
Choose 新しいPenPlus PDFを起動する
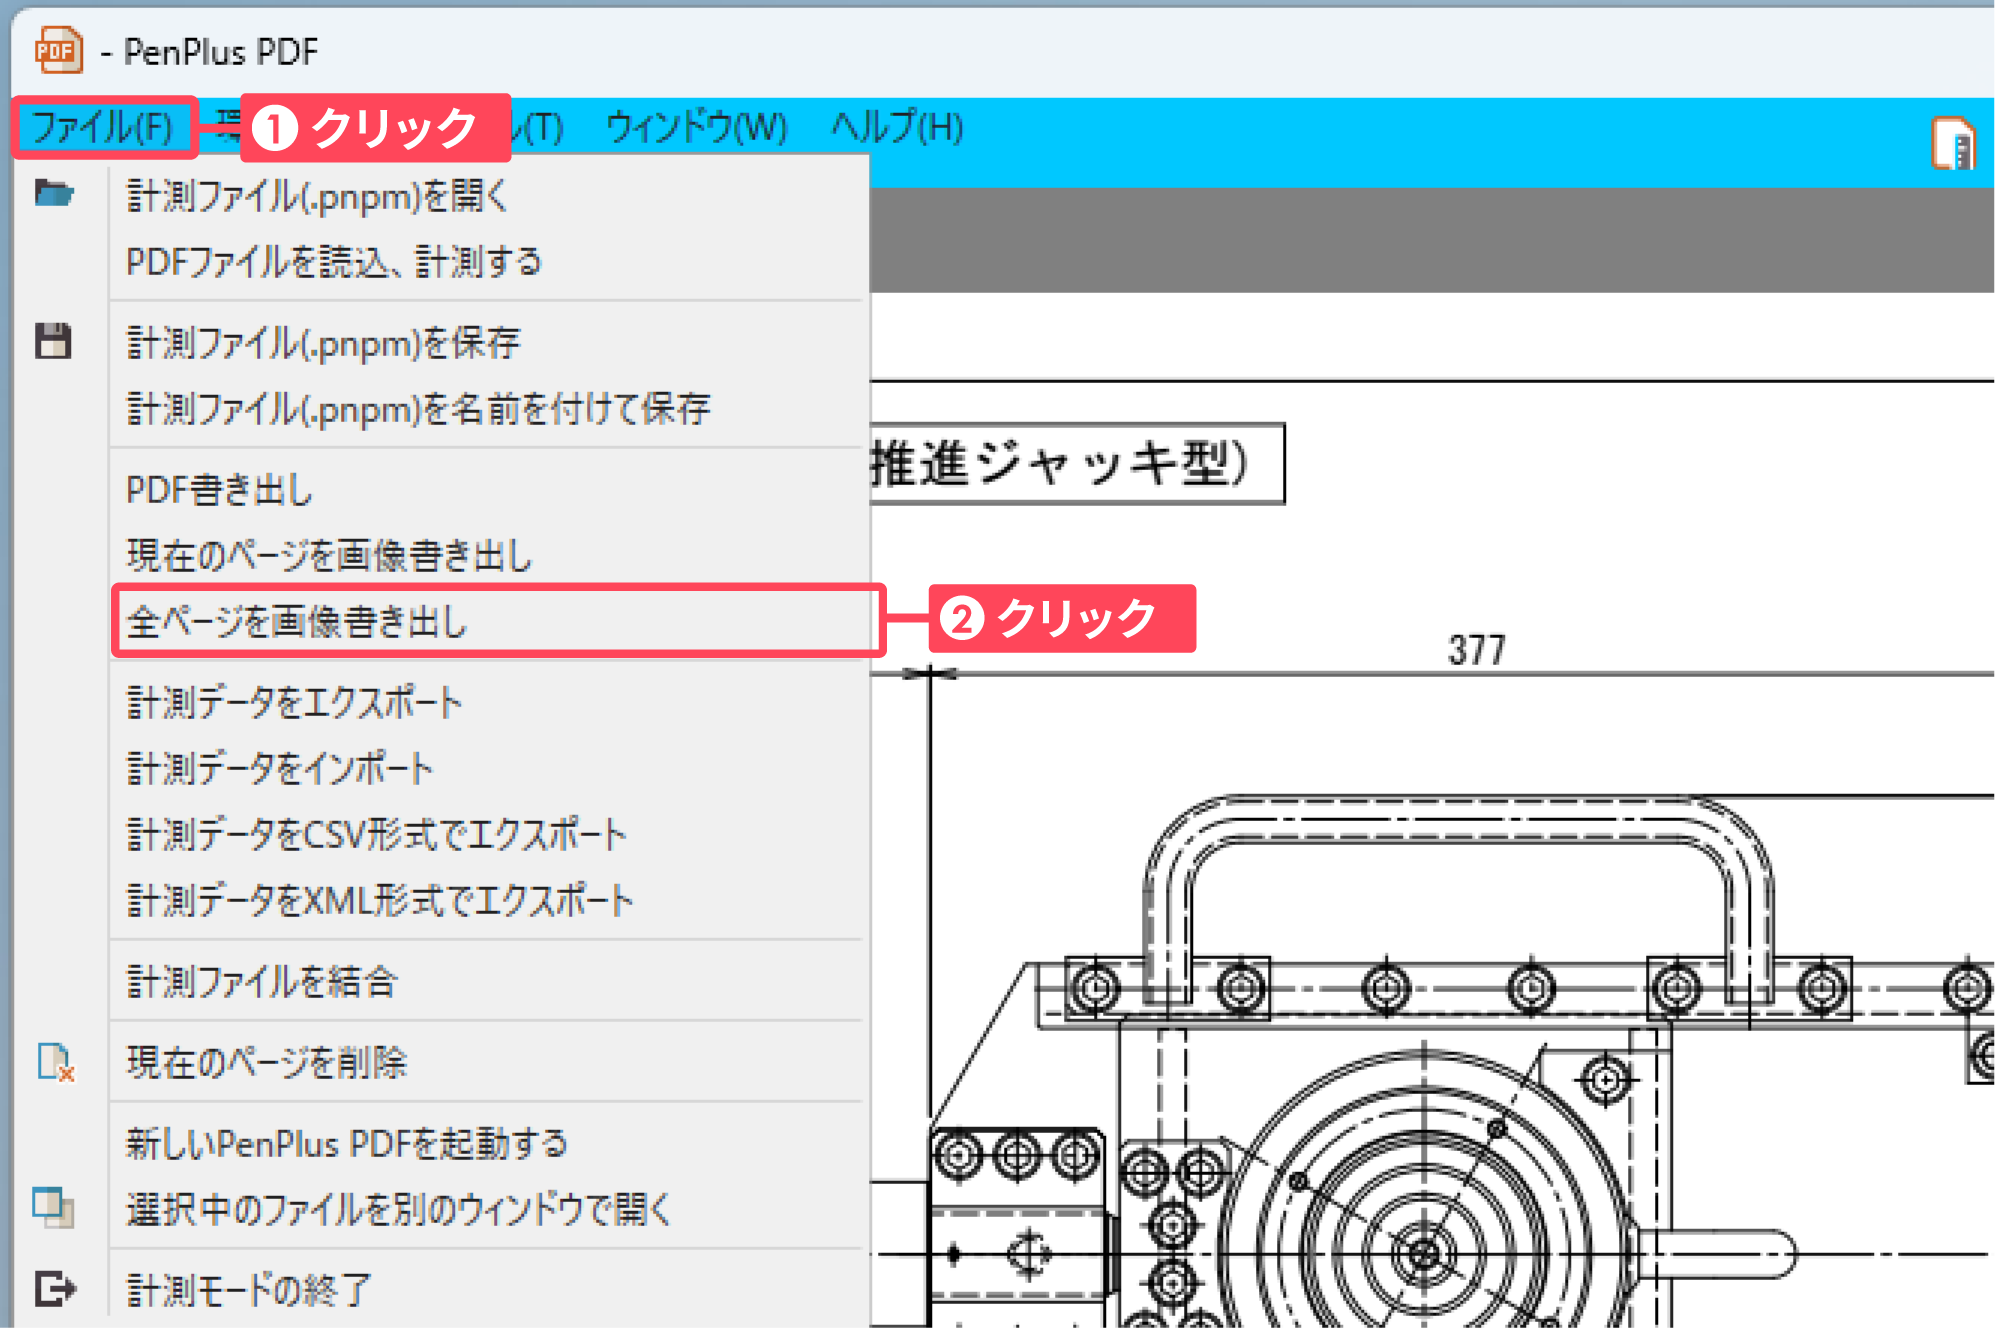346,1143
